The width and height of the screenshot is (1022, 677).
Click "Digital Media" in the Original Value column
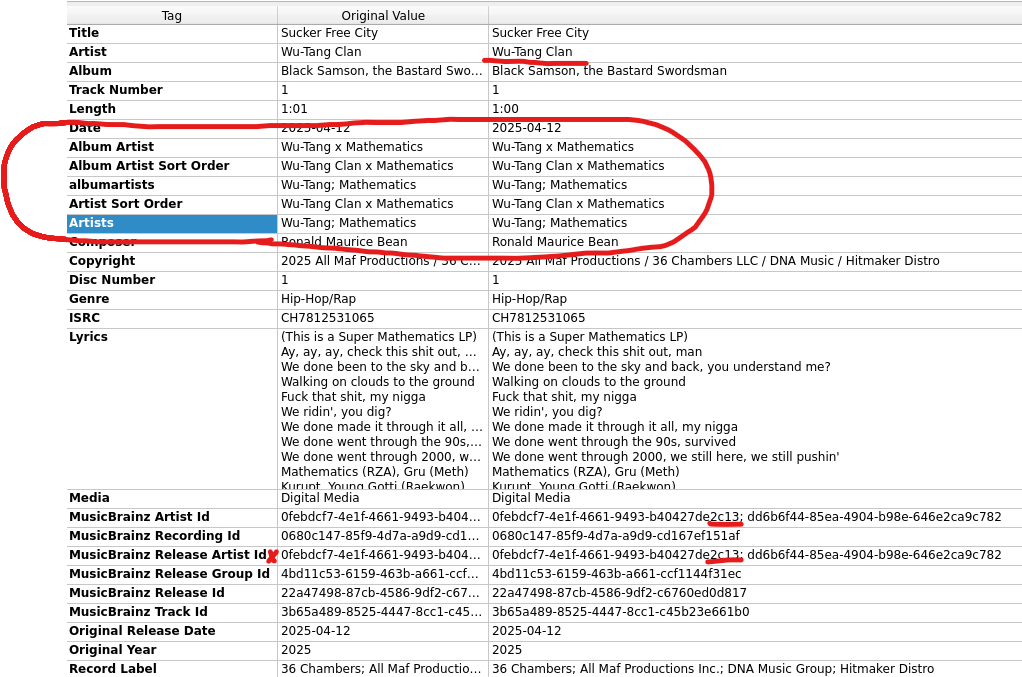coord(320,498)
